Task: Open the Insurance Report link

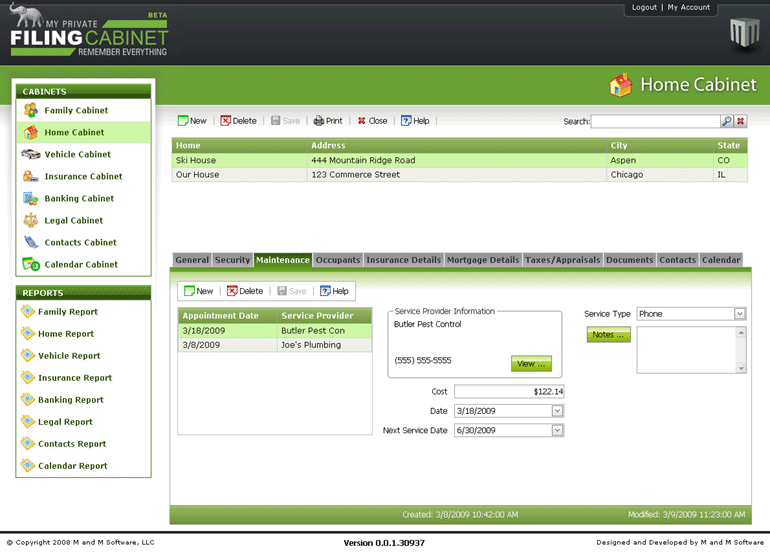Action: click(75, 378)
